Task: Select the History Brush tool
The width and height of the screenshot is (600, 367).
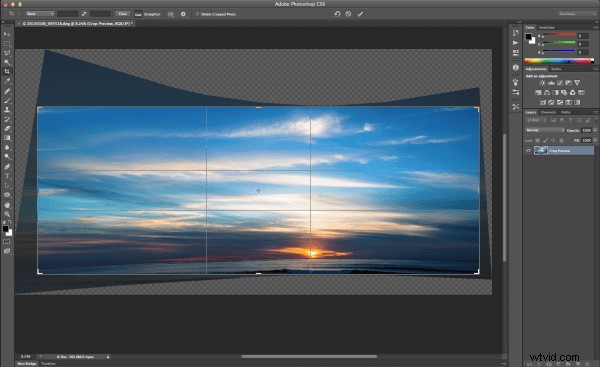Action: click(x=7, y=119)
